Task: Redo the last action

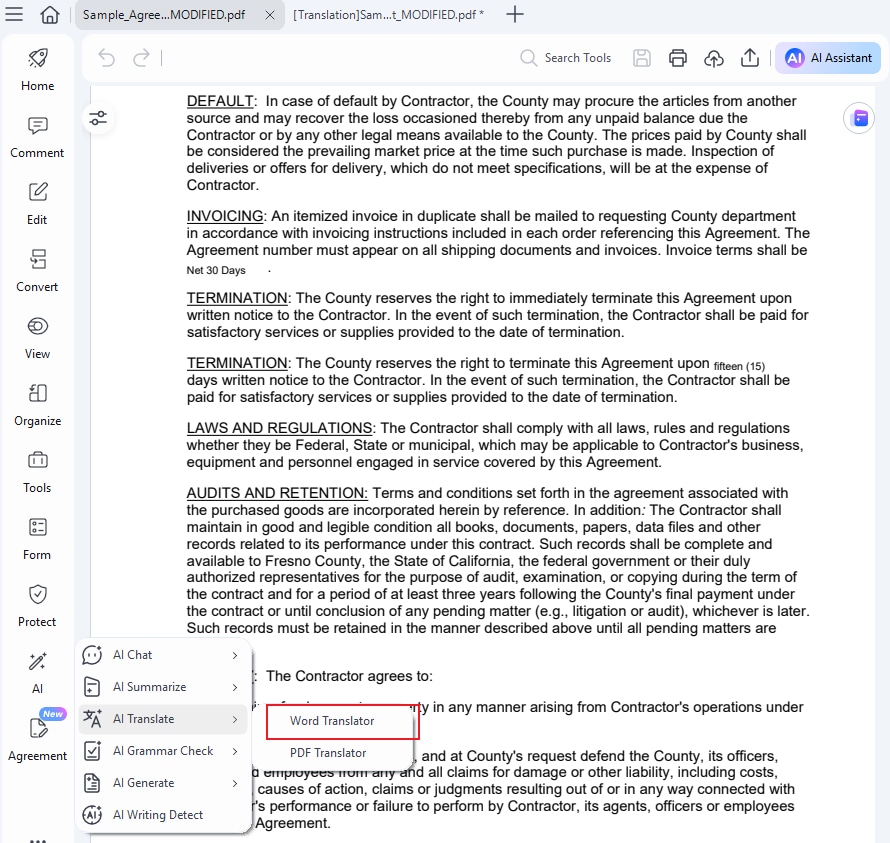Action: tap(141, 57)
